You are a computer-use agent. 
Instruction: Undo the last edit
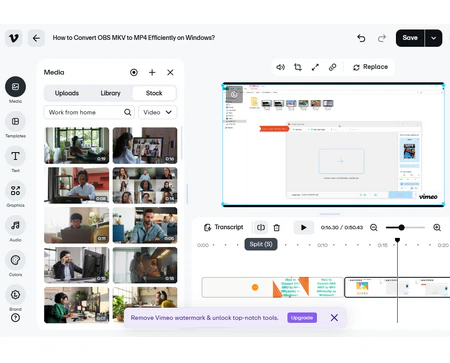[361, 38]
